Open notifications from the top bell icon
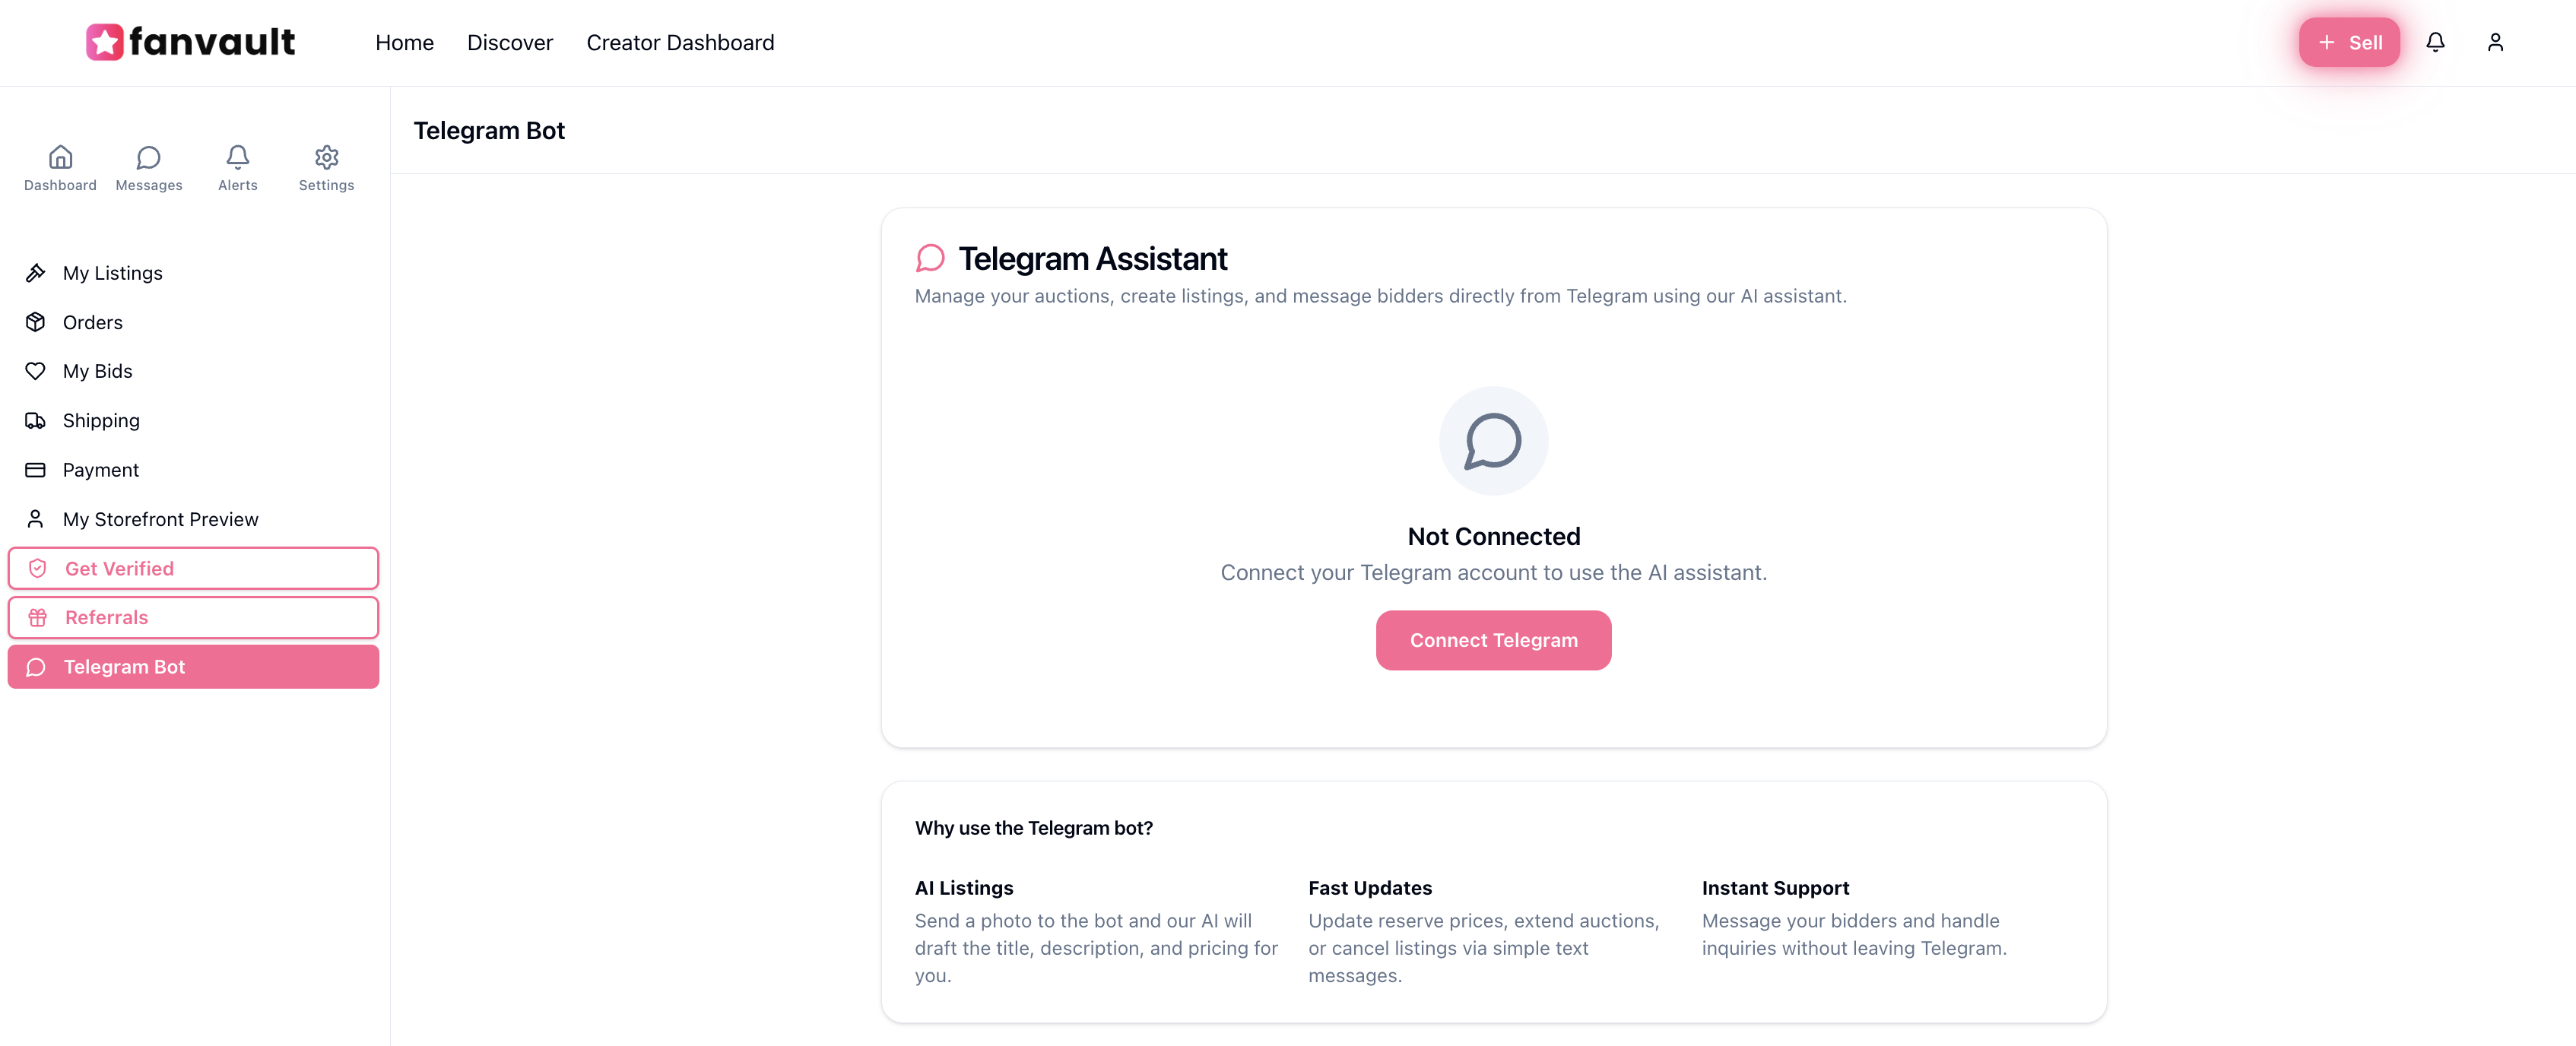Screen dimensions: 2576x1046 2436,42
